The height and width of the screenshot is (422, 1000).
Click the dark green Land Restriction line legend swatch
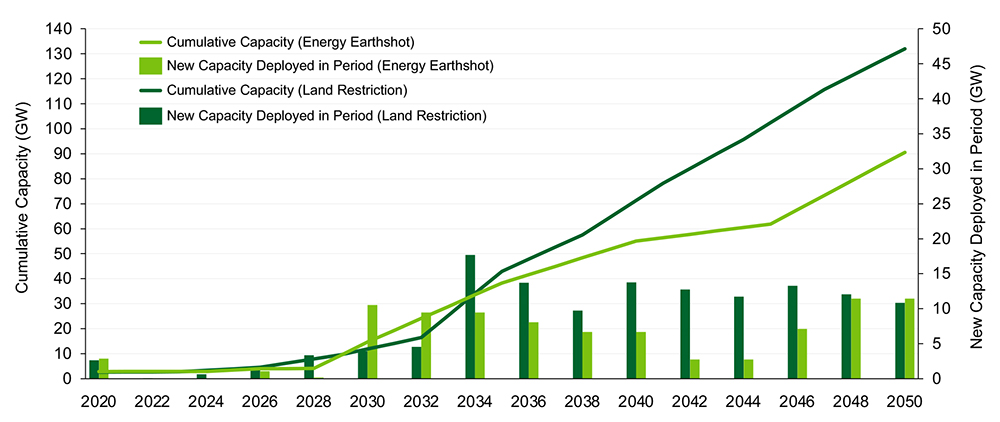tap(149, 91)
